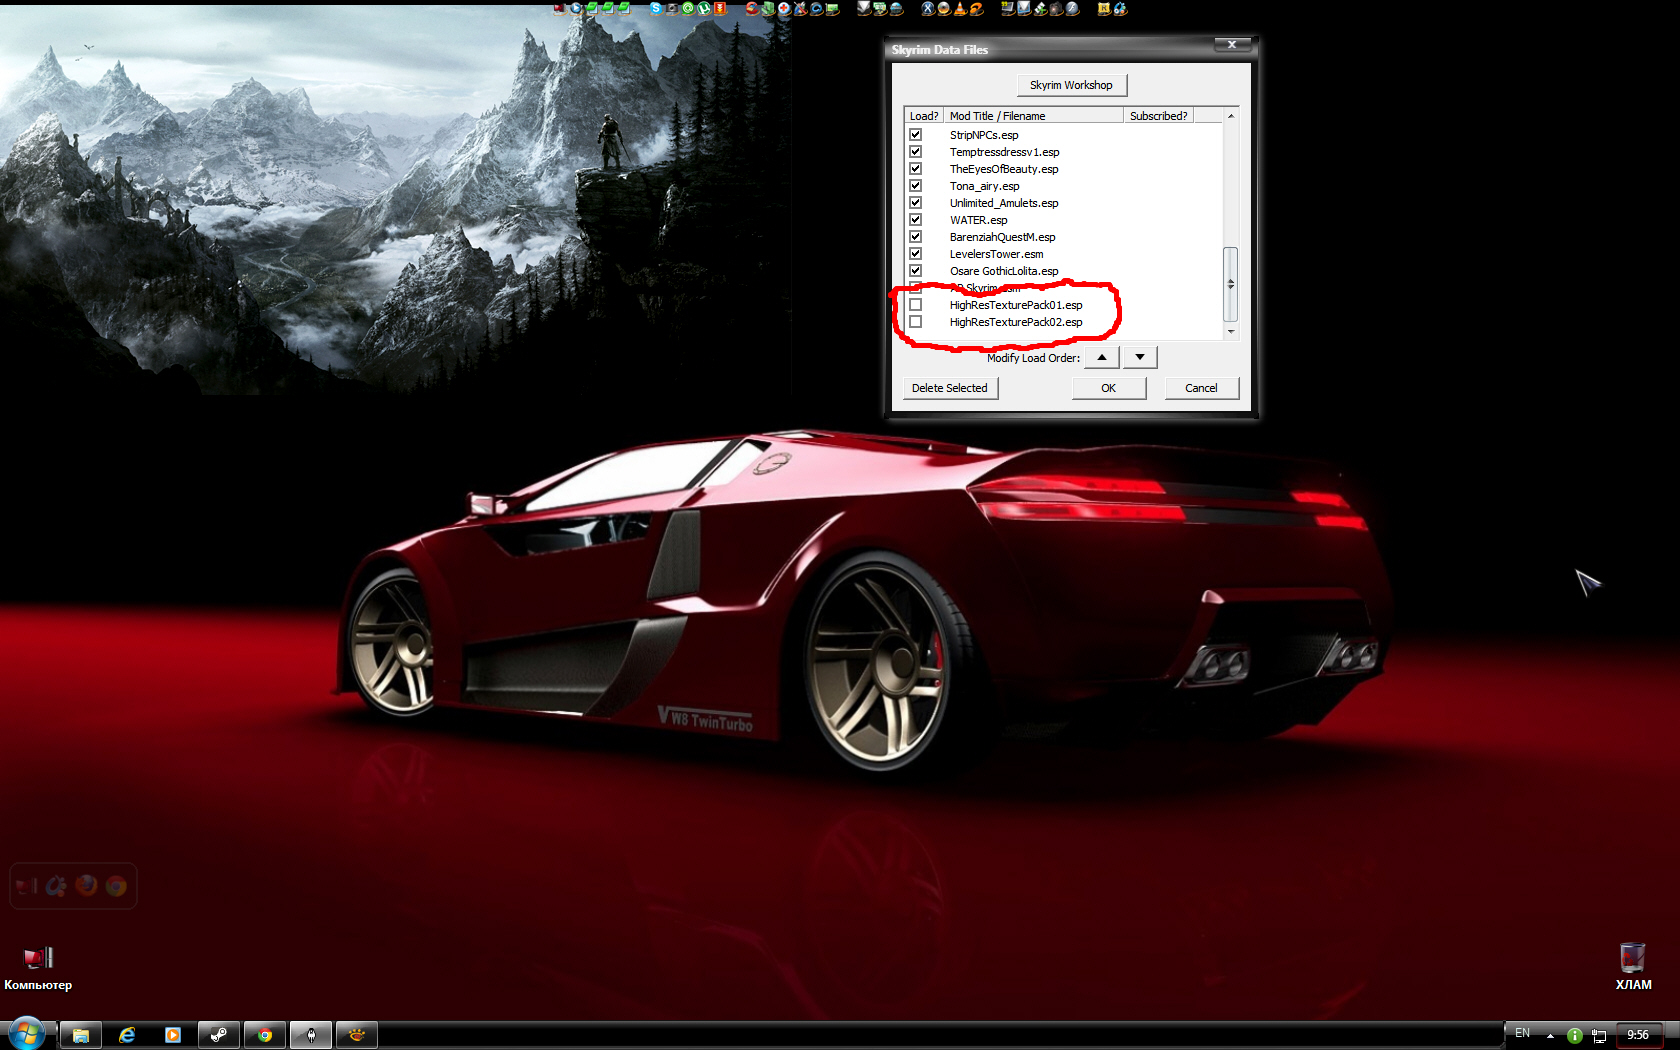1680x1050 pixels.
Task: Click the Windows Start orb
Action: click(x=27, y=1033)
